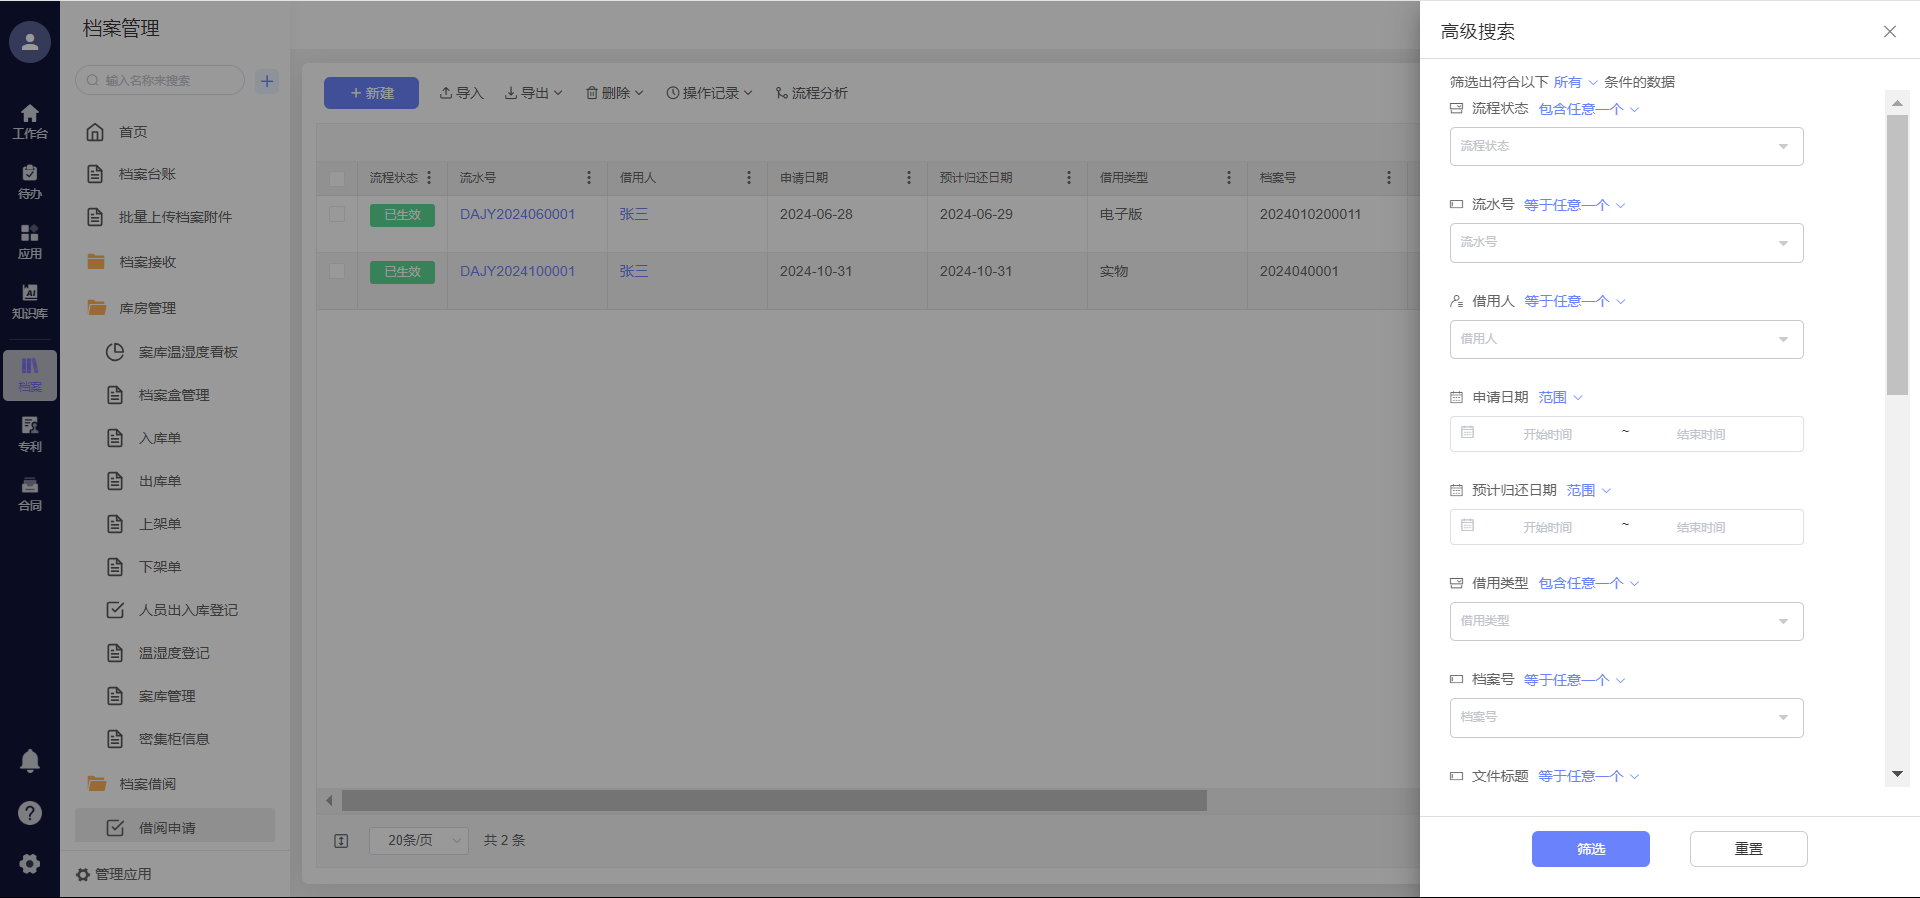Close the 高级搜索 panel
The width and height of the screenshot is (1920, 898).
pyautogui.click(x=1889, y=32)
